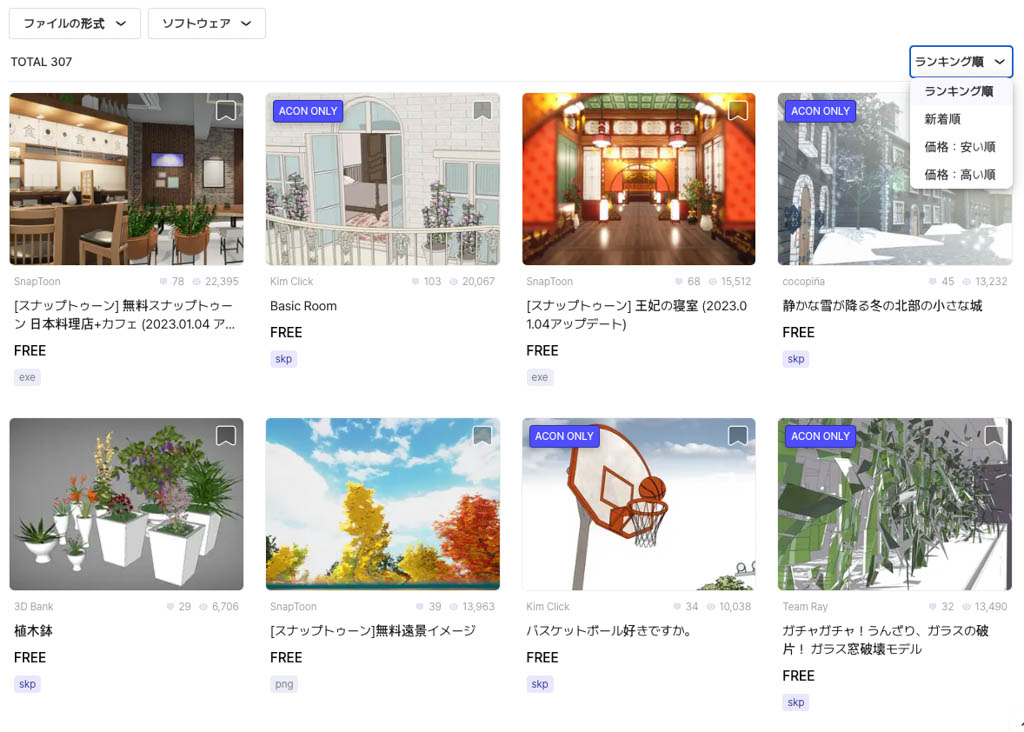Click comment icon showing 103 comments
Screen dimensions: 1024x732
click(415, 281)
